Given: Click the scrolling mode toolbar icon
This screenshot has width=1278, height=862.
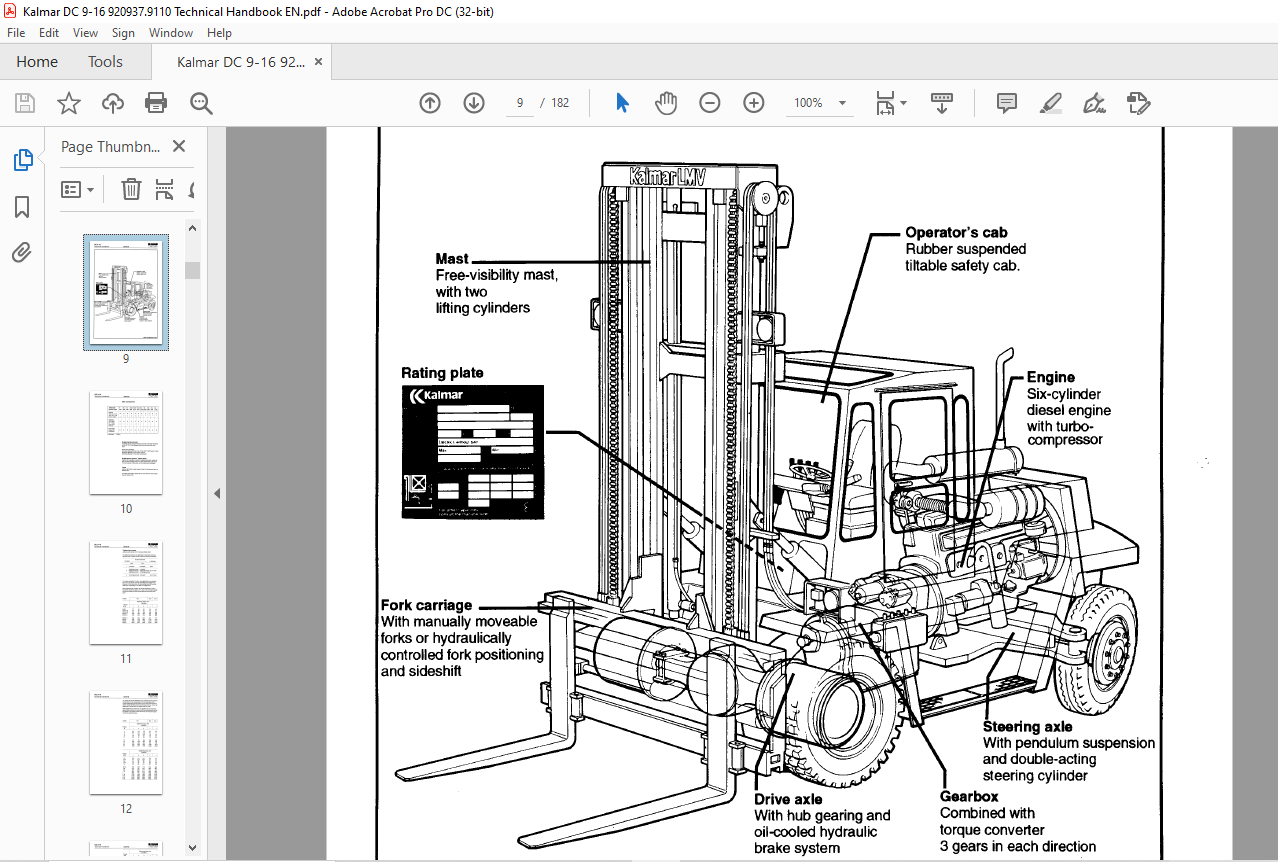Looking at the screenshot, I should pos(941,103).
